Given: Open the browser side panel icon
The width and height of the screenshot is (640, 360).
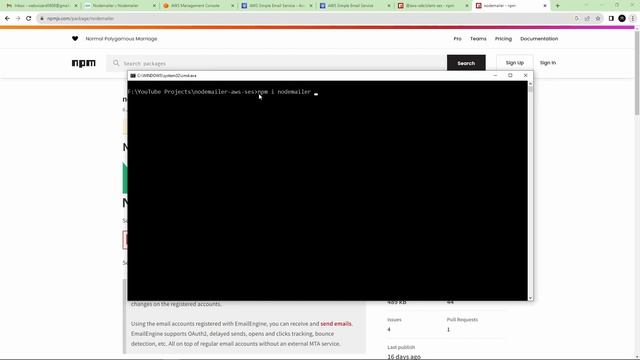Looking at the screenshot, I should (x=611, y=18).
